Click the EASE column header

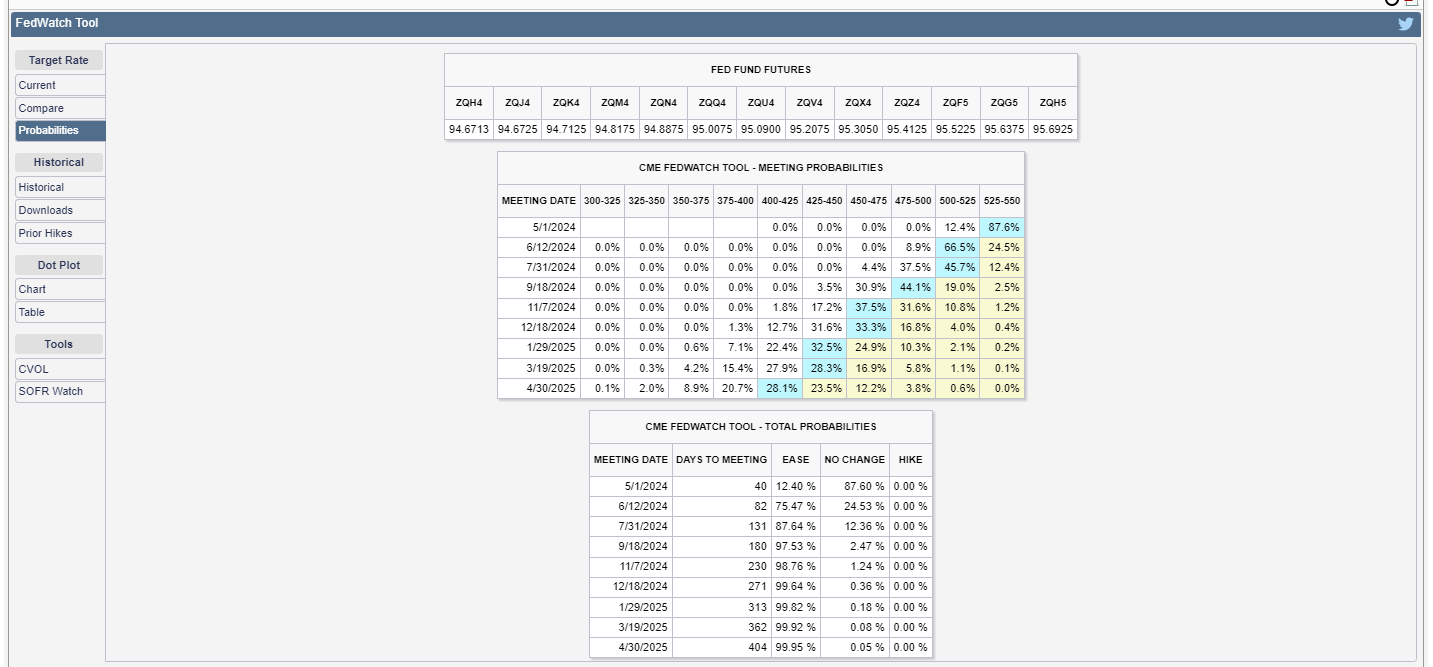[x=796, y=460]
